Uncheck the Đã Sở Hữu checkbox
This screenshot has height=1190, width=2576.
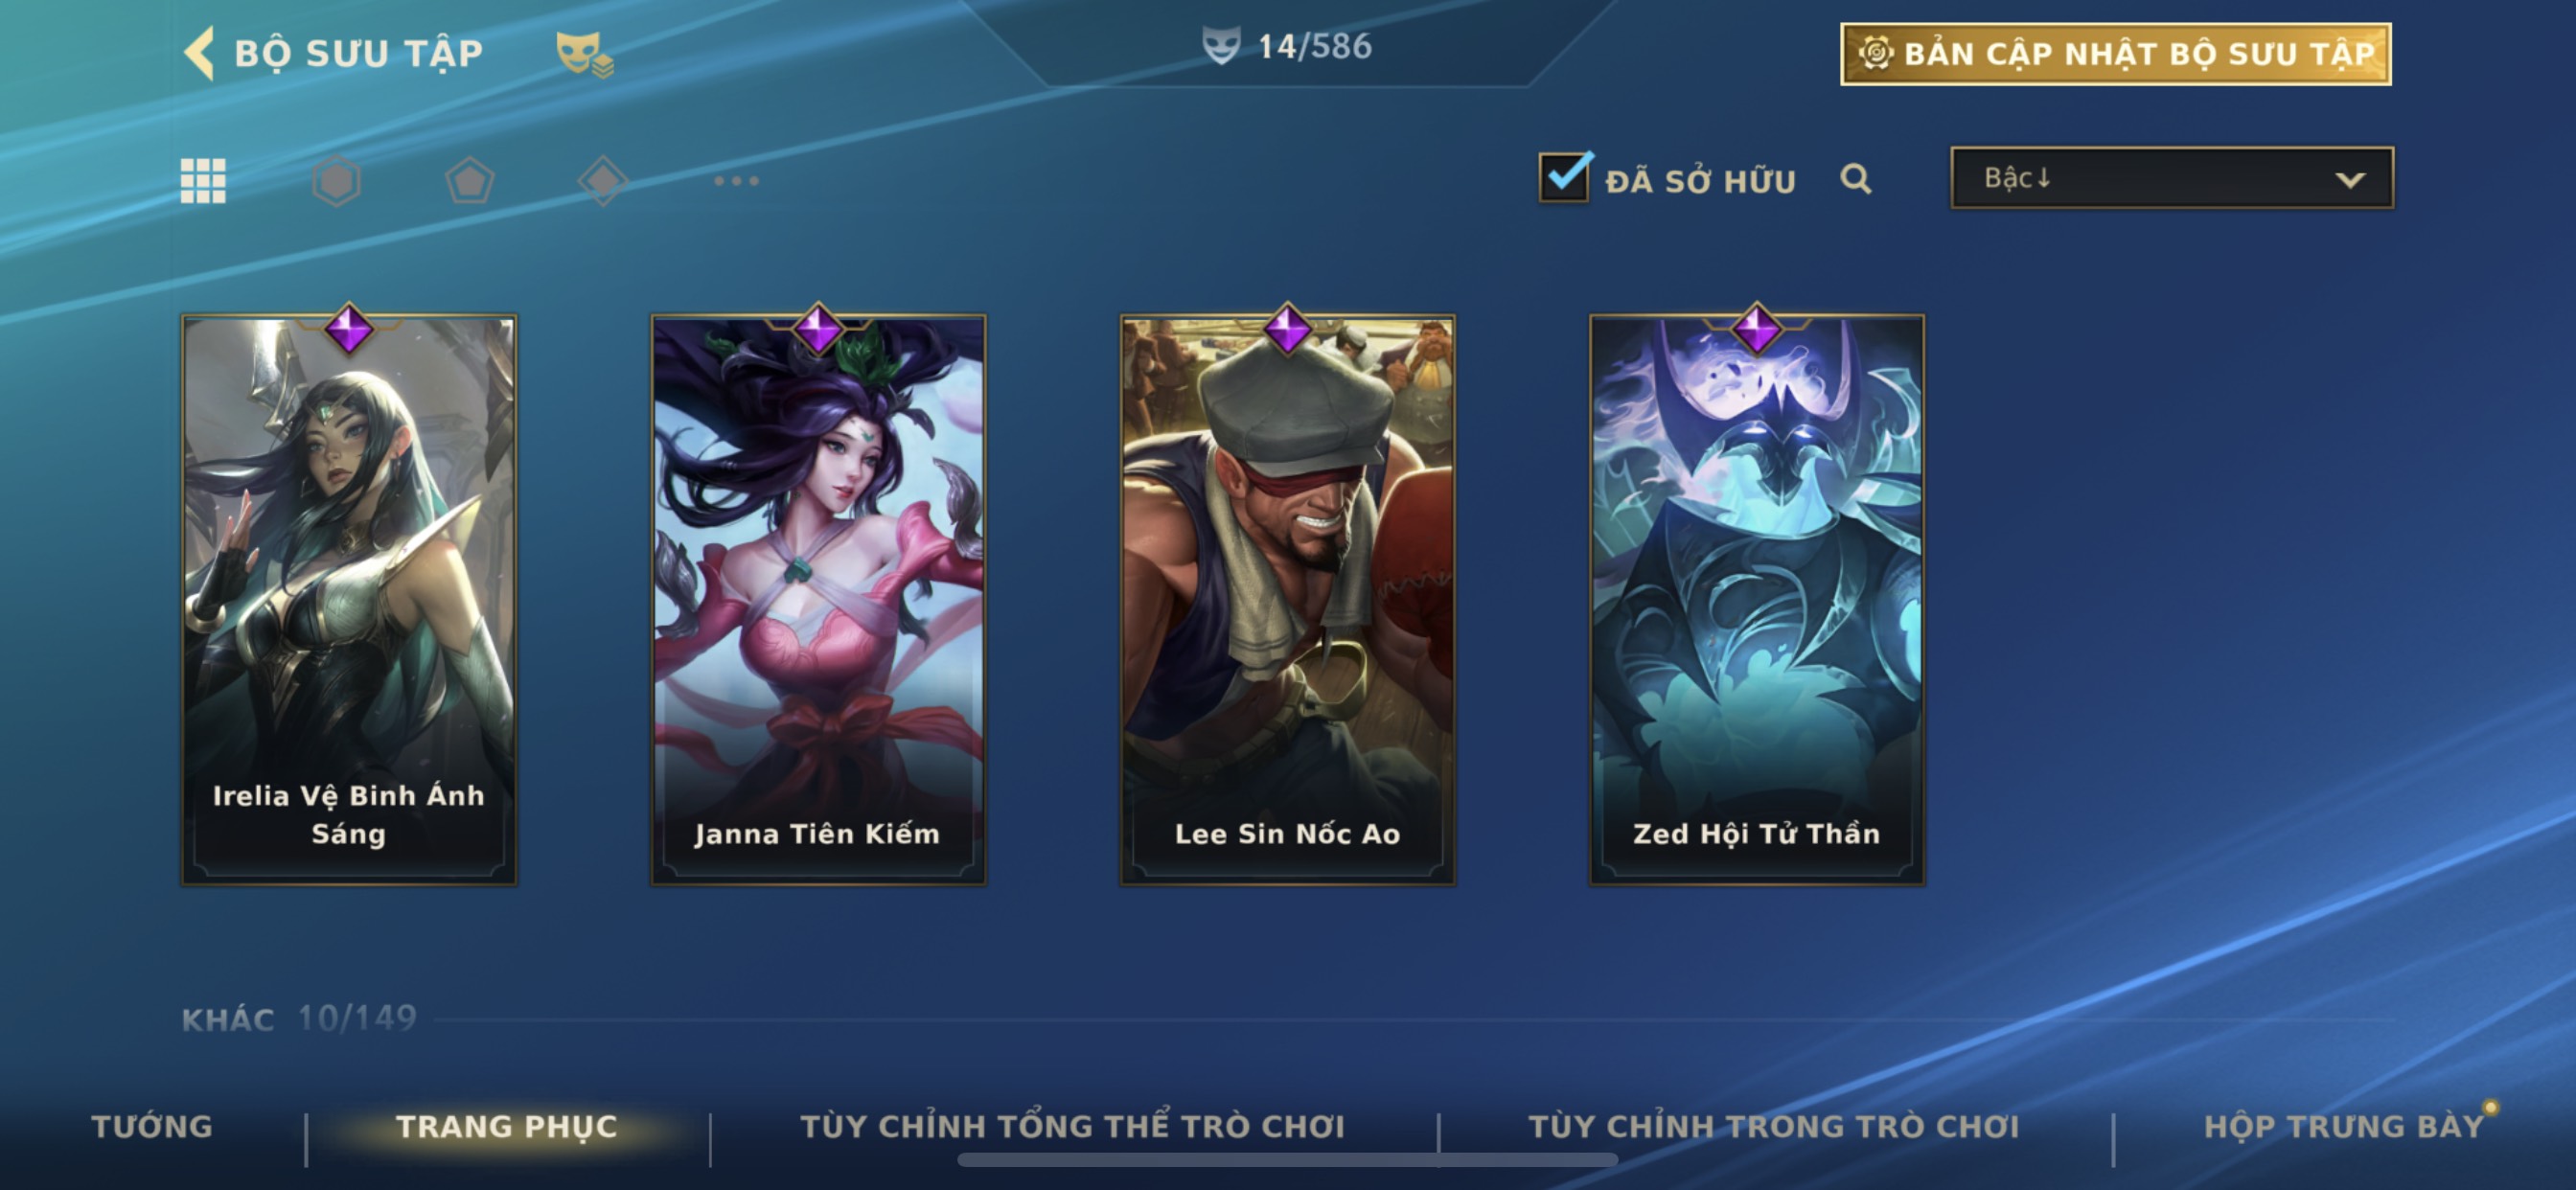pos(1565,177)
